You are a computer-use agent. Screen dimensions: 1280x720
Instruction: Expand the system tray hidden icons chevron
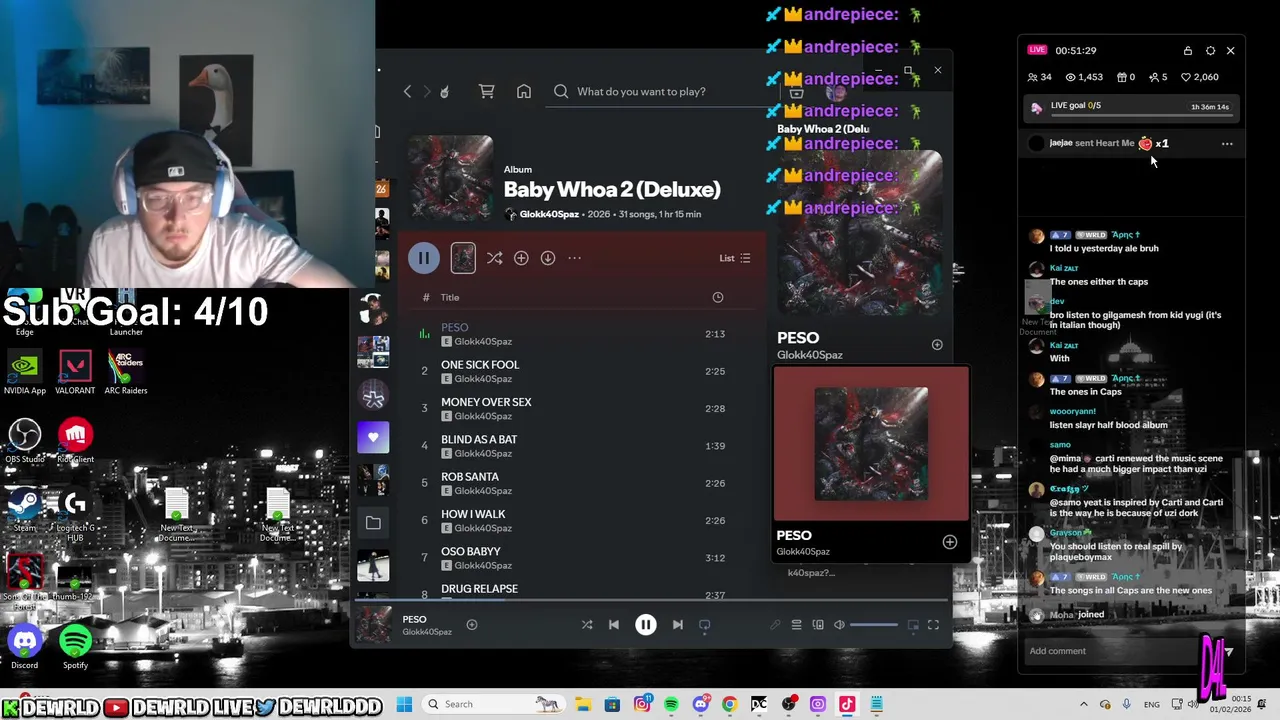pos(1084,704)
